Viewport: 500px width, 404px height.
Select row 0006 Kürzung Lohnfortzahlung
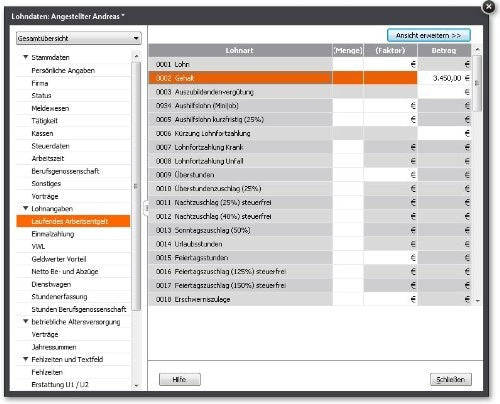pos(310,133)
